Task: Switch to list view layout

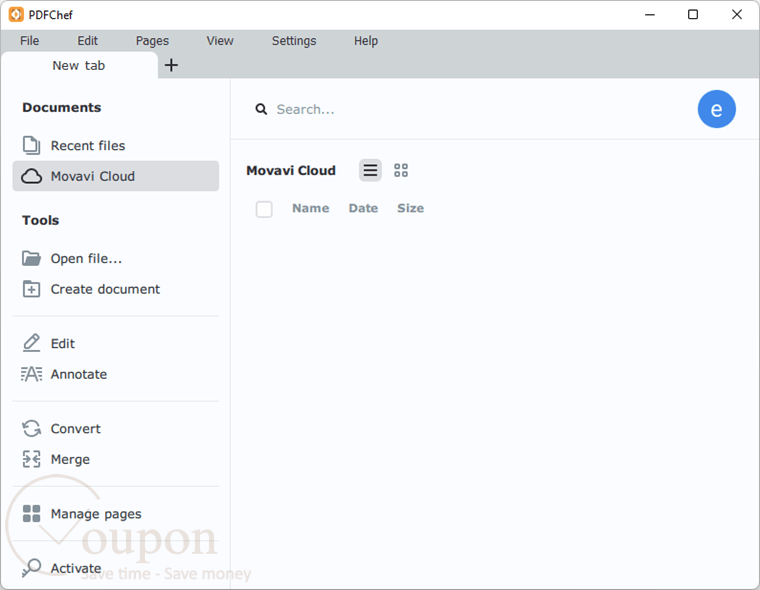Action: [370, 170]
